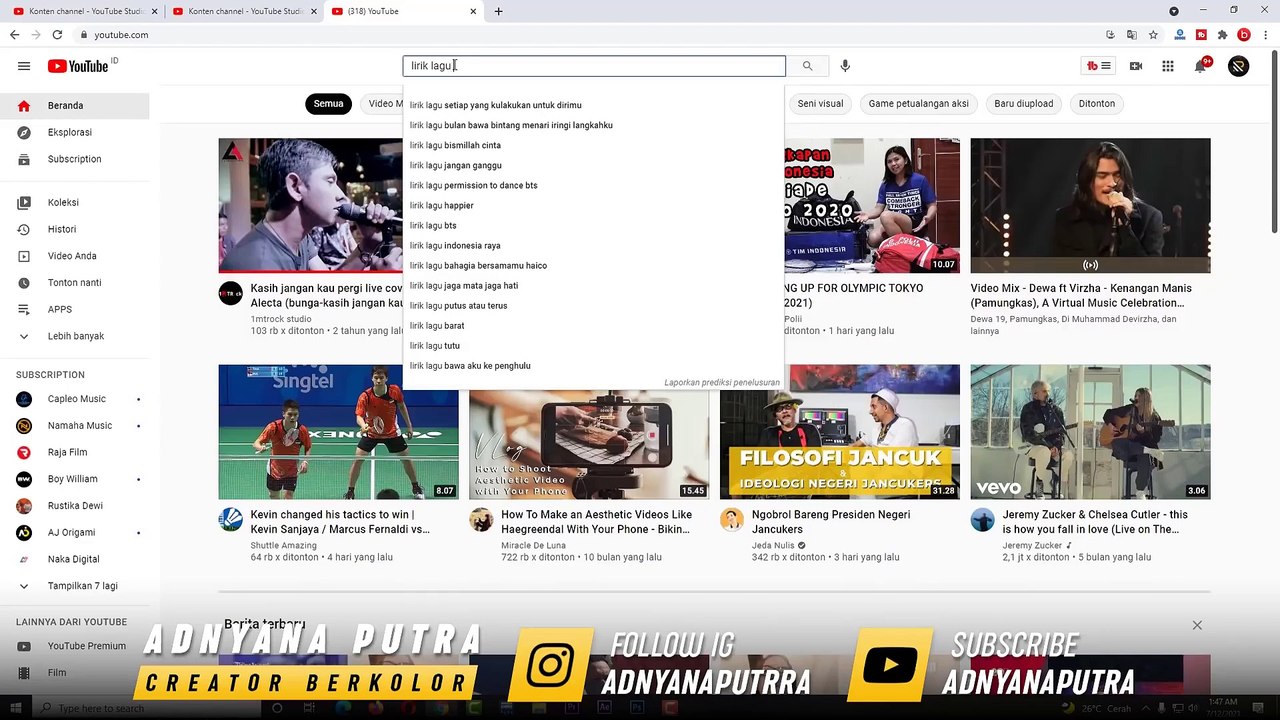Click the Create video camera icon
Screen dimensions: 1280x720
point(1136,66)
